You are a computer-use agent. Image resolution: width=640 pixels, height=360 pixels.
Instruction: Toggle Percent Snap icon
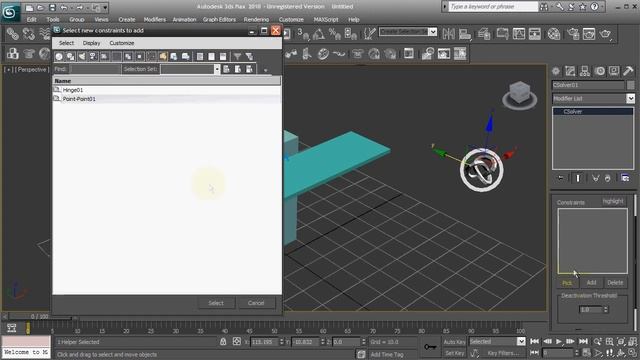(335, 33)
